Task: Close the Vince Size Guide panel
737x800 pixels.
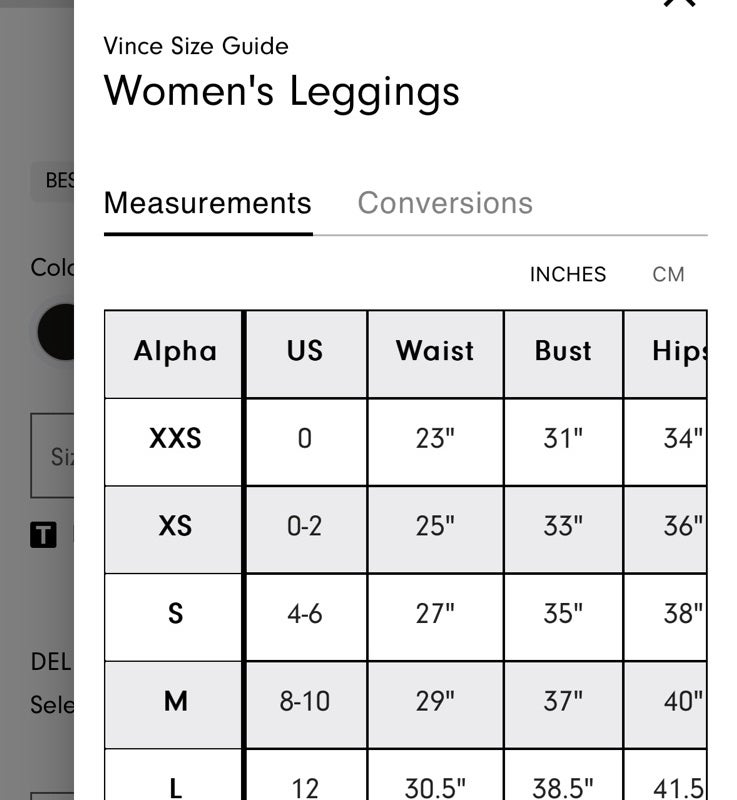Action: 679,3
